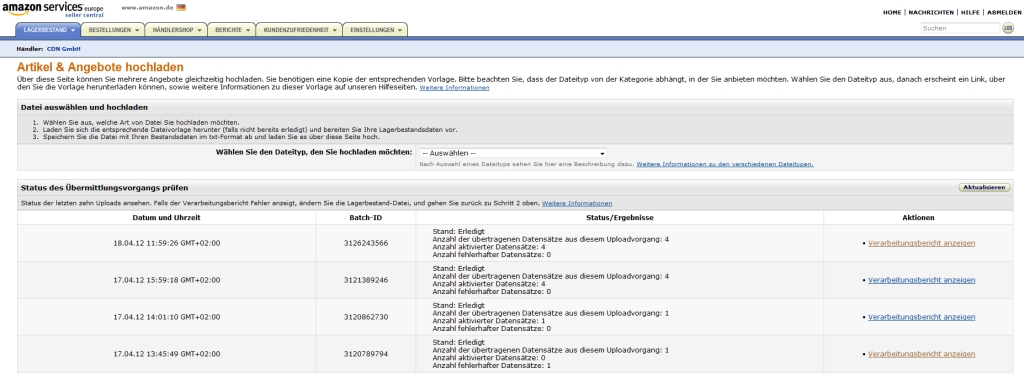
Task: Open the Berichte tab
Action: 232,29
